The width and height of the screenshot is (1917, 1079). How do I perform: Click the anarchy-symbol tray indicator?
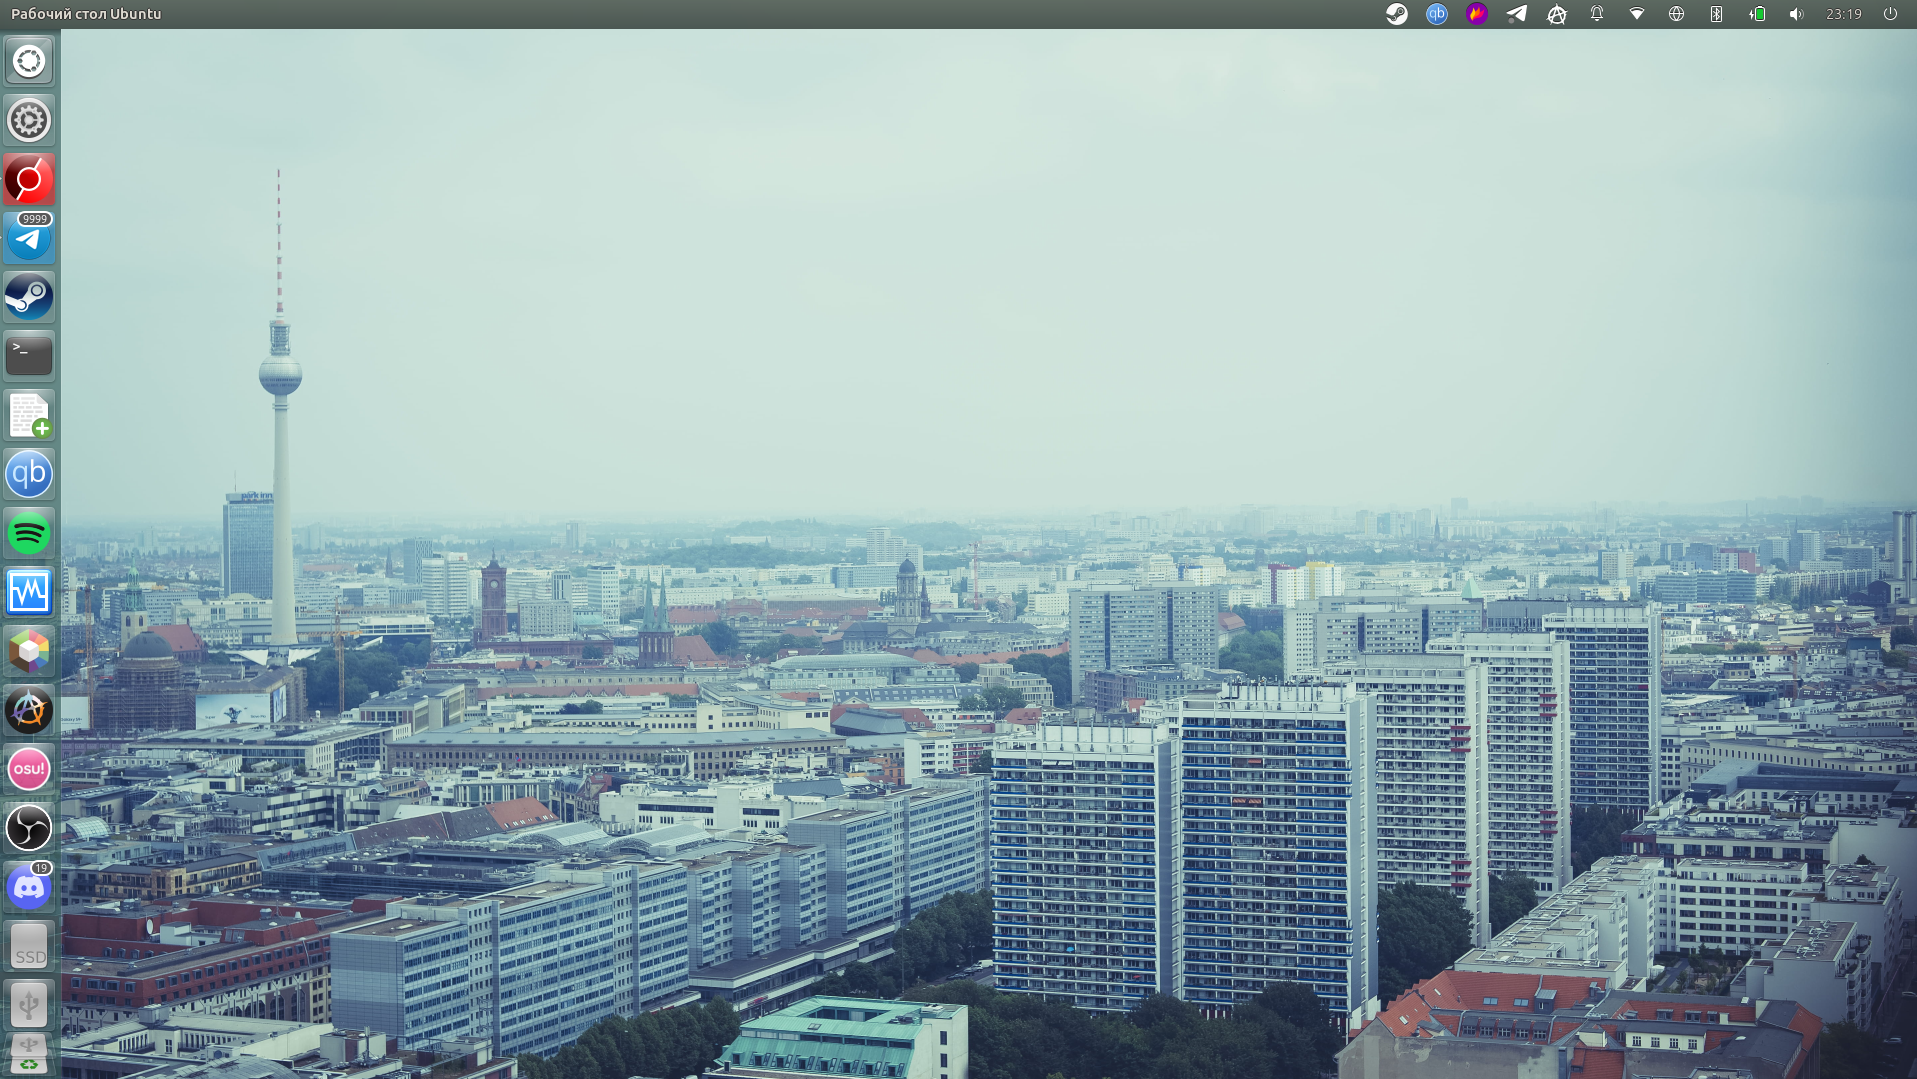coord(1557,14)
